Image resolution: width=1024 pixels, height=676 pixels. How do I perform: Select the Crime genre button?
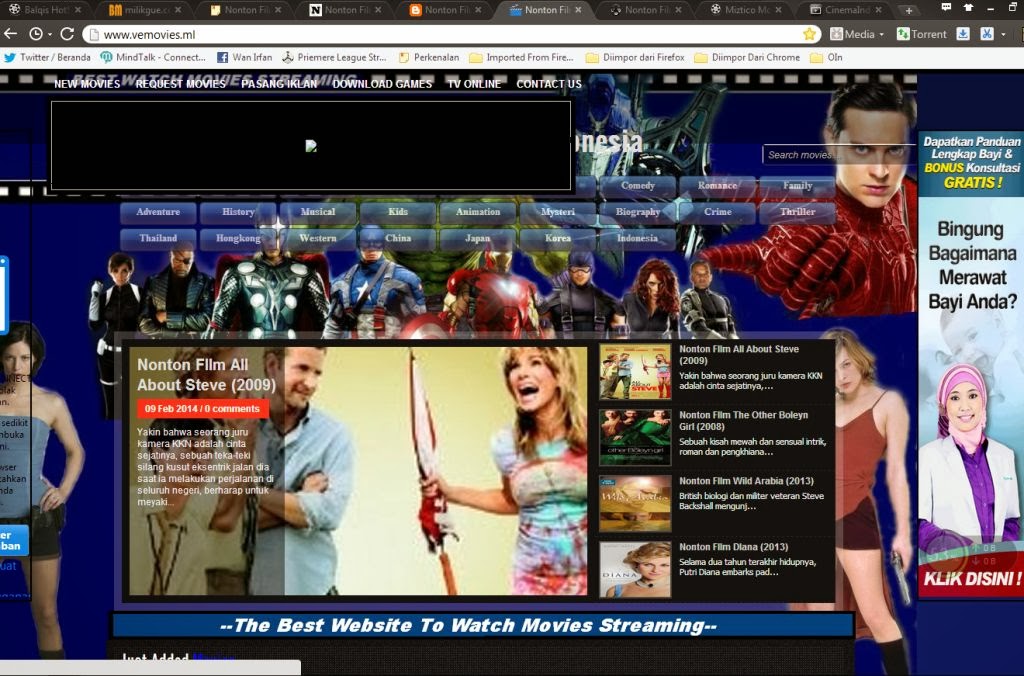coord(717,212)
